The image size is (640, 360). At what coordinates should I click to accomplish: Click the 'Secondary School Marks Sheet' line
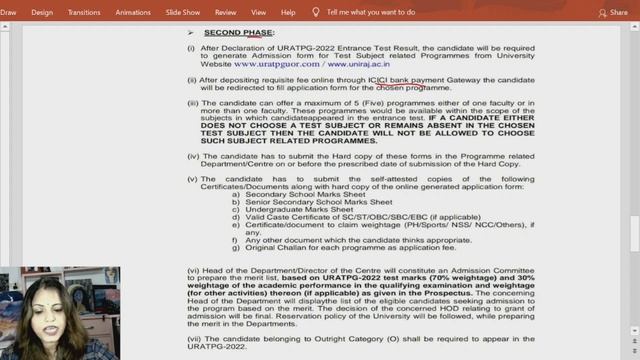[305, 195]
